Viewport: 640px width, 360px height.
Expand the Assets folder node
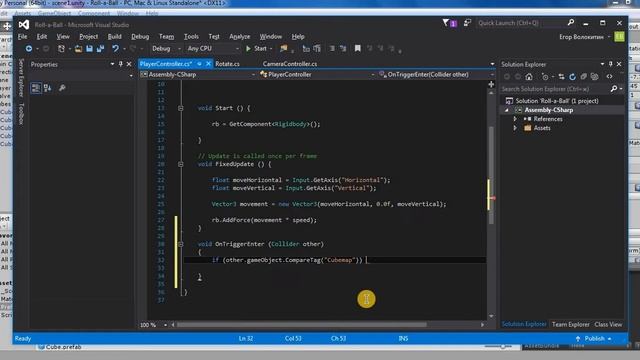(x=515, y=128)
